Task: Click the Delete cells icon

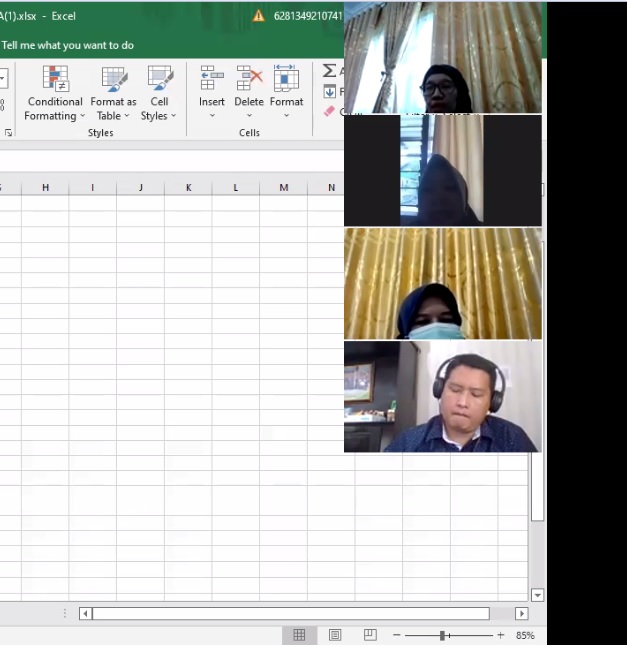Action: click(x=249, y=79)
